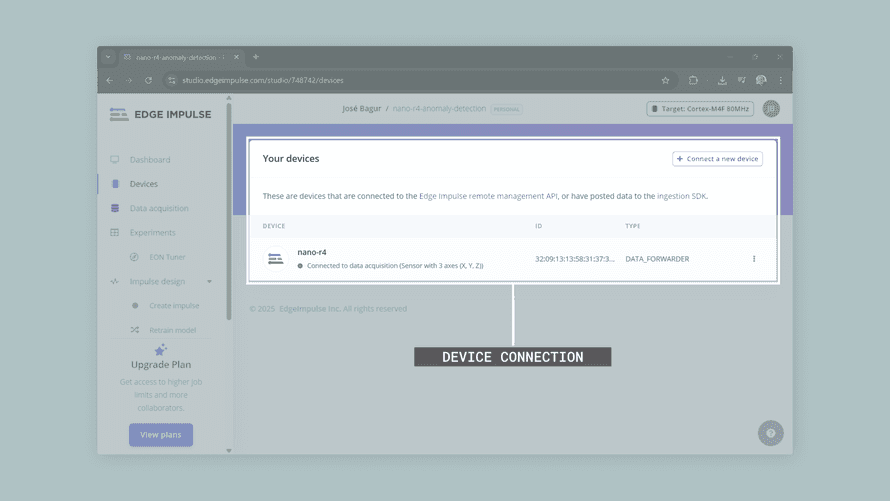890x501 pixels.
Task: Click the Experiments grid icon
Action: click(115, 233)
